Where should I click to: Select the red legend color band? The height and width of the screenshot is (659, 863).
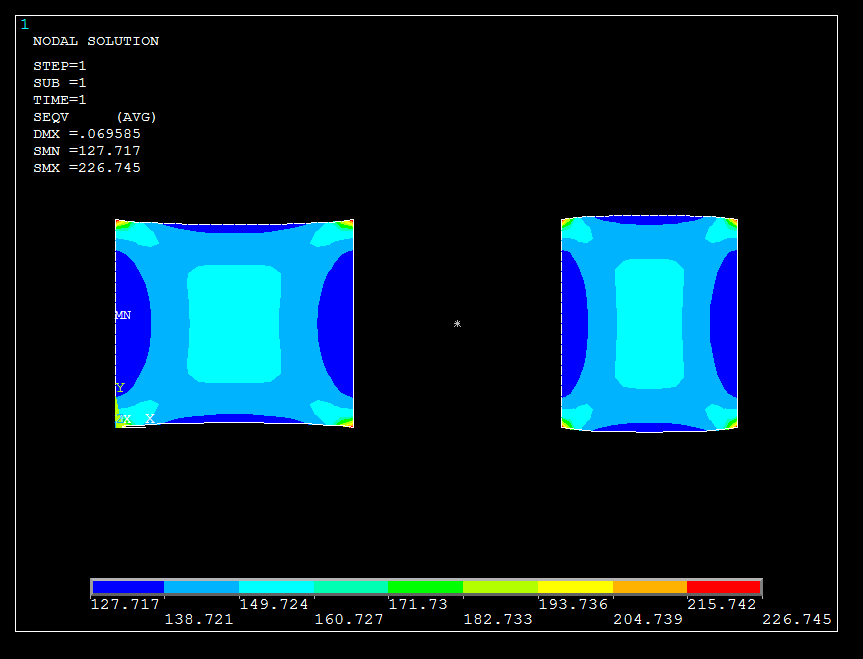click(724, 587)
